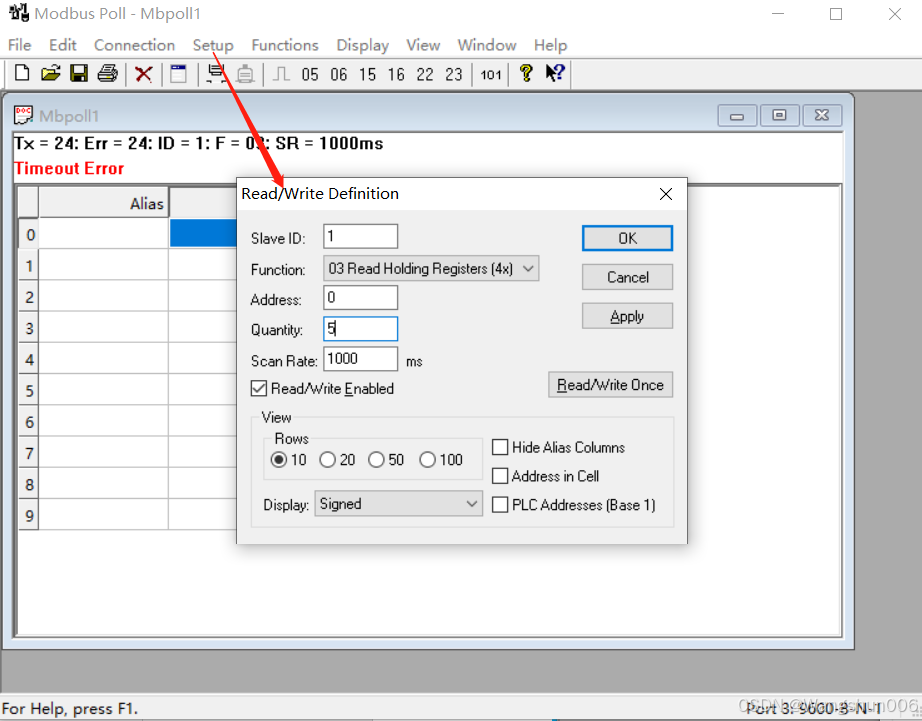
Task: Click the Address input field
Action: [x=360, y=298]
